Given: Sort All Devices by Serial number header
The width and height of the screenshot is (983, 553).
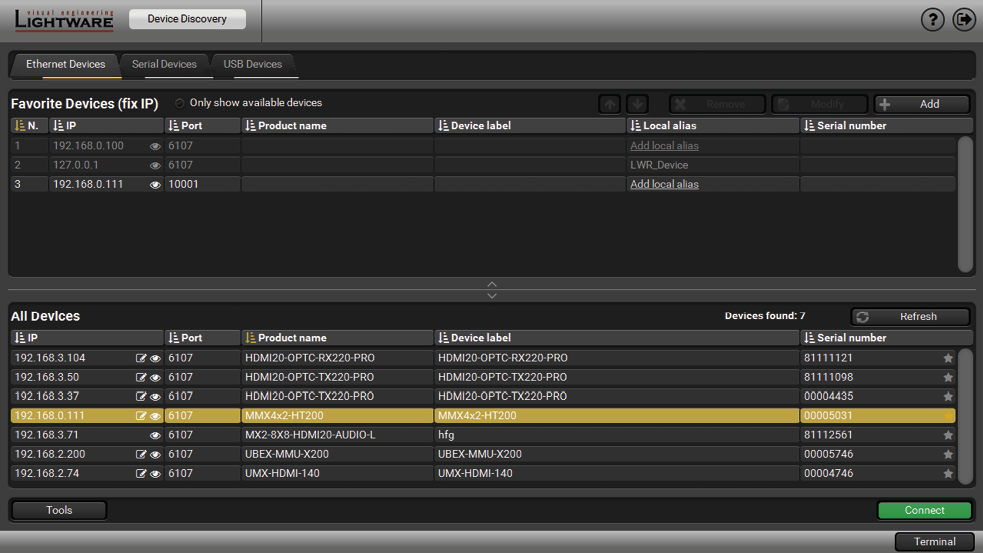Looking at the screenshot, I should (886, 337).
